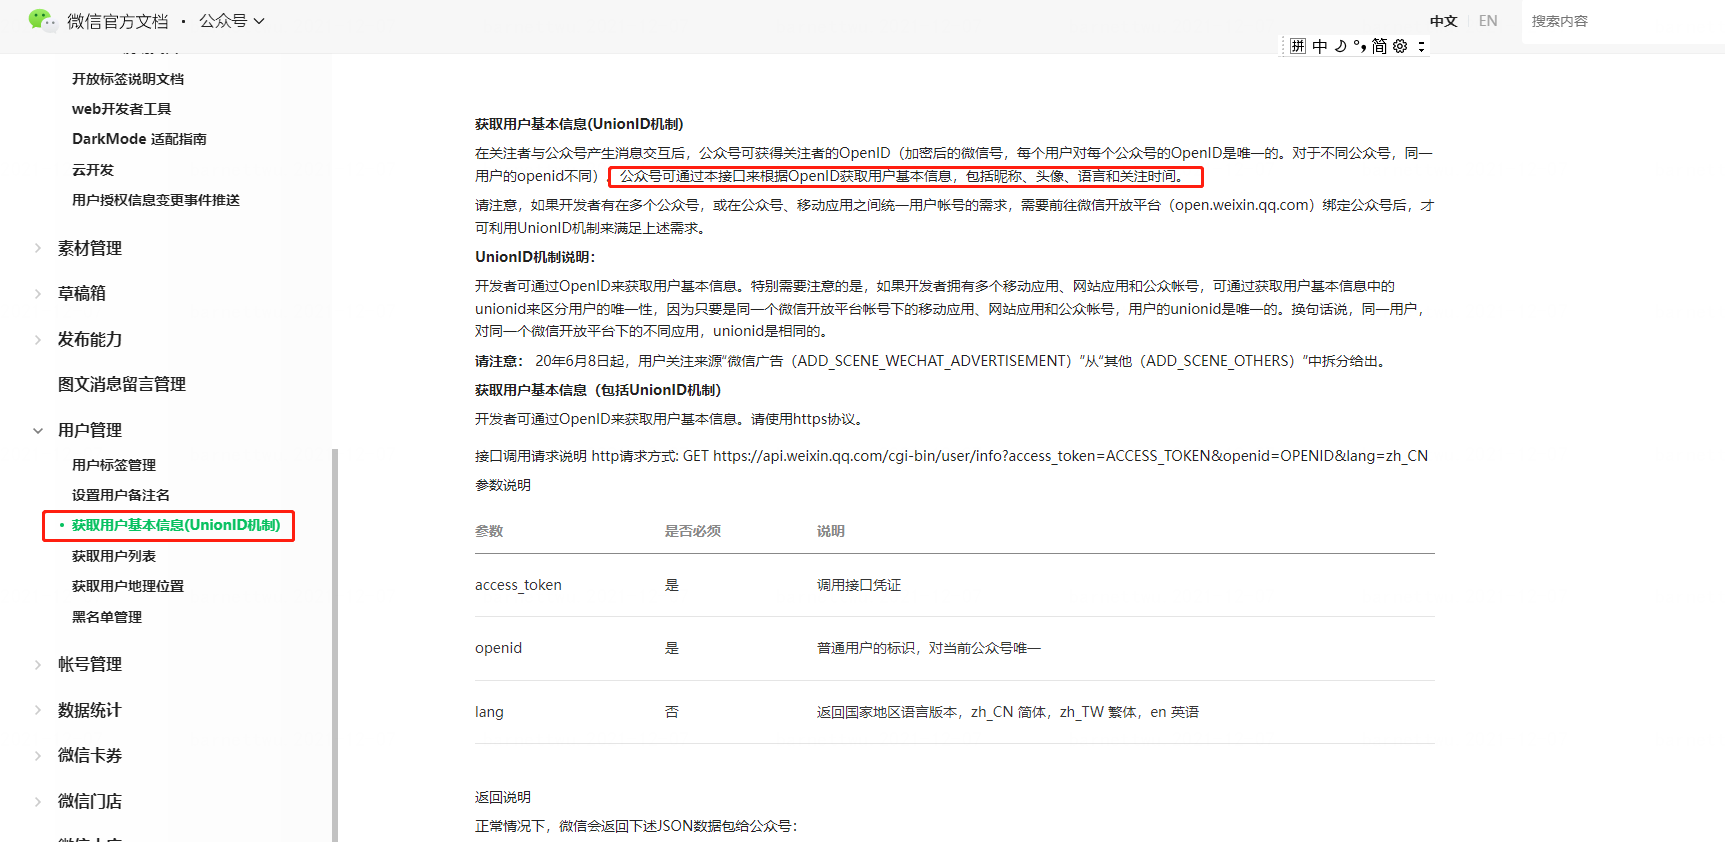Open 设置用户备注名 in sidebar
Image resolution: width=1725 pixels, height=842 pixels.
point(121,495)
